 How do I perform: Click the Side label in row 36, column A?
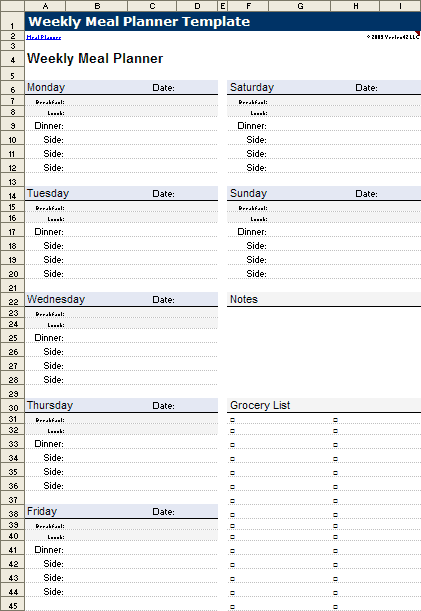[53, 486]
